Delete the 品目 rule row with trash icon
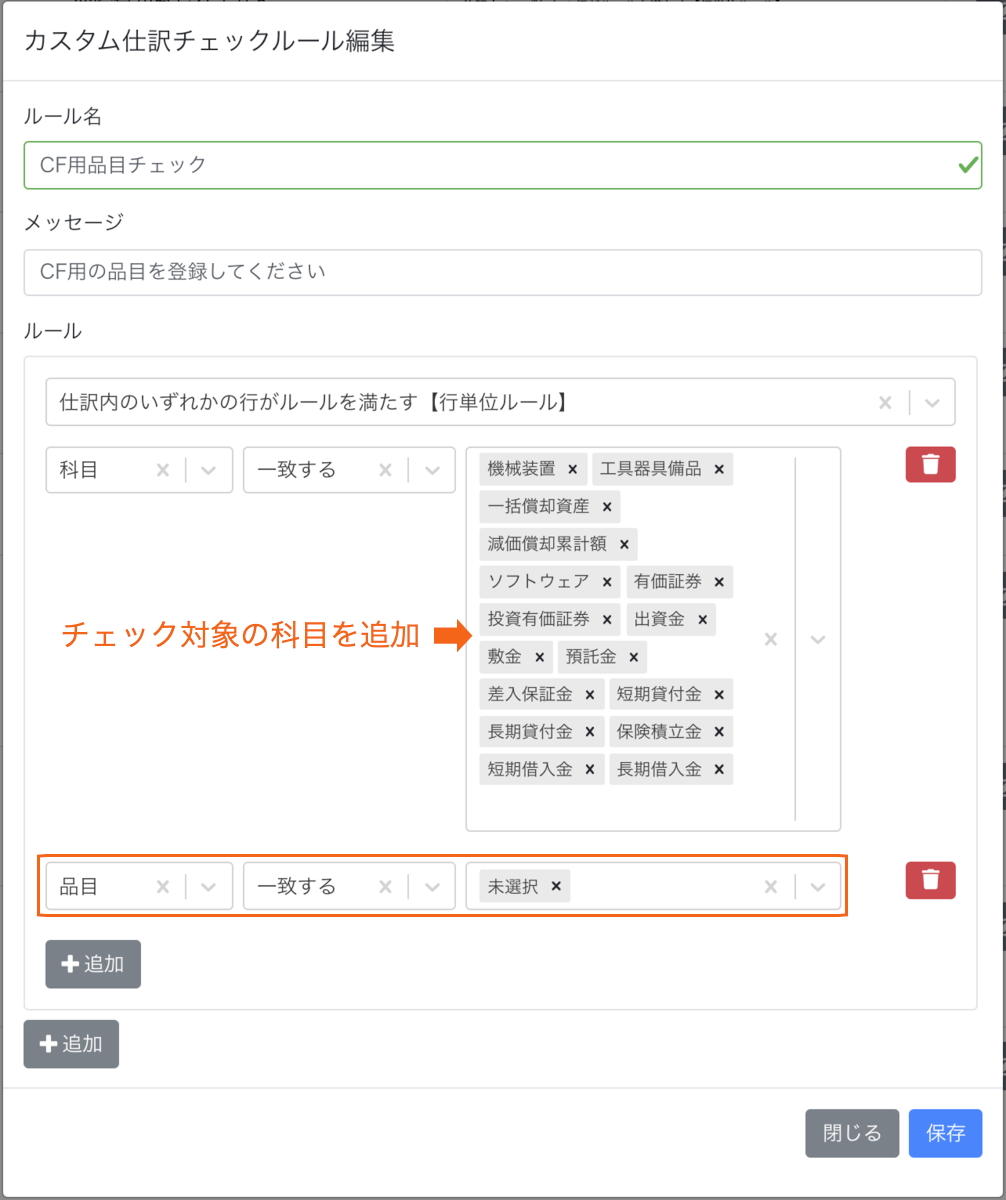This screenshot has height=1200, width=1006. click(x=930, y=880)
